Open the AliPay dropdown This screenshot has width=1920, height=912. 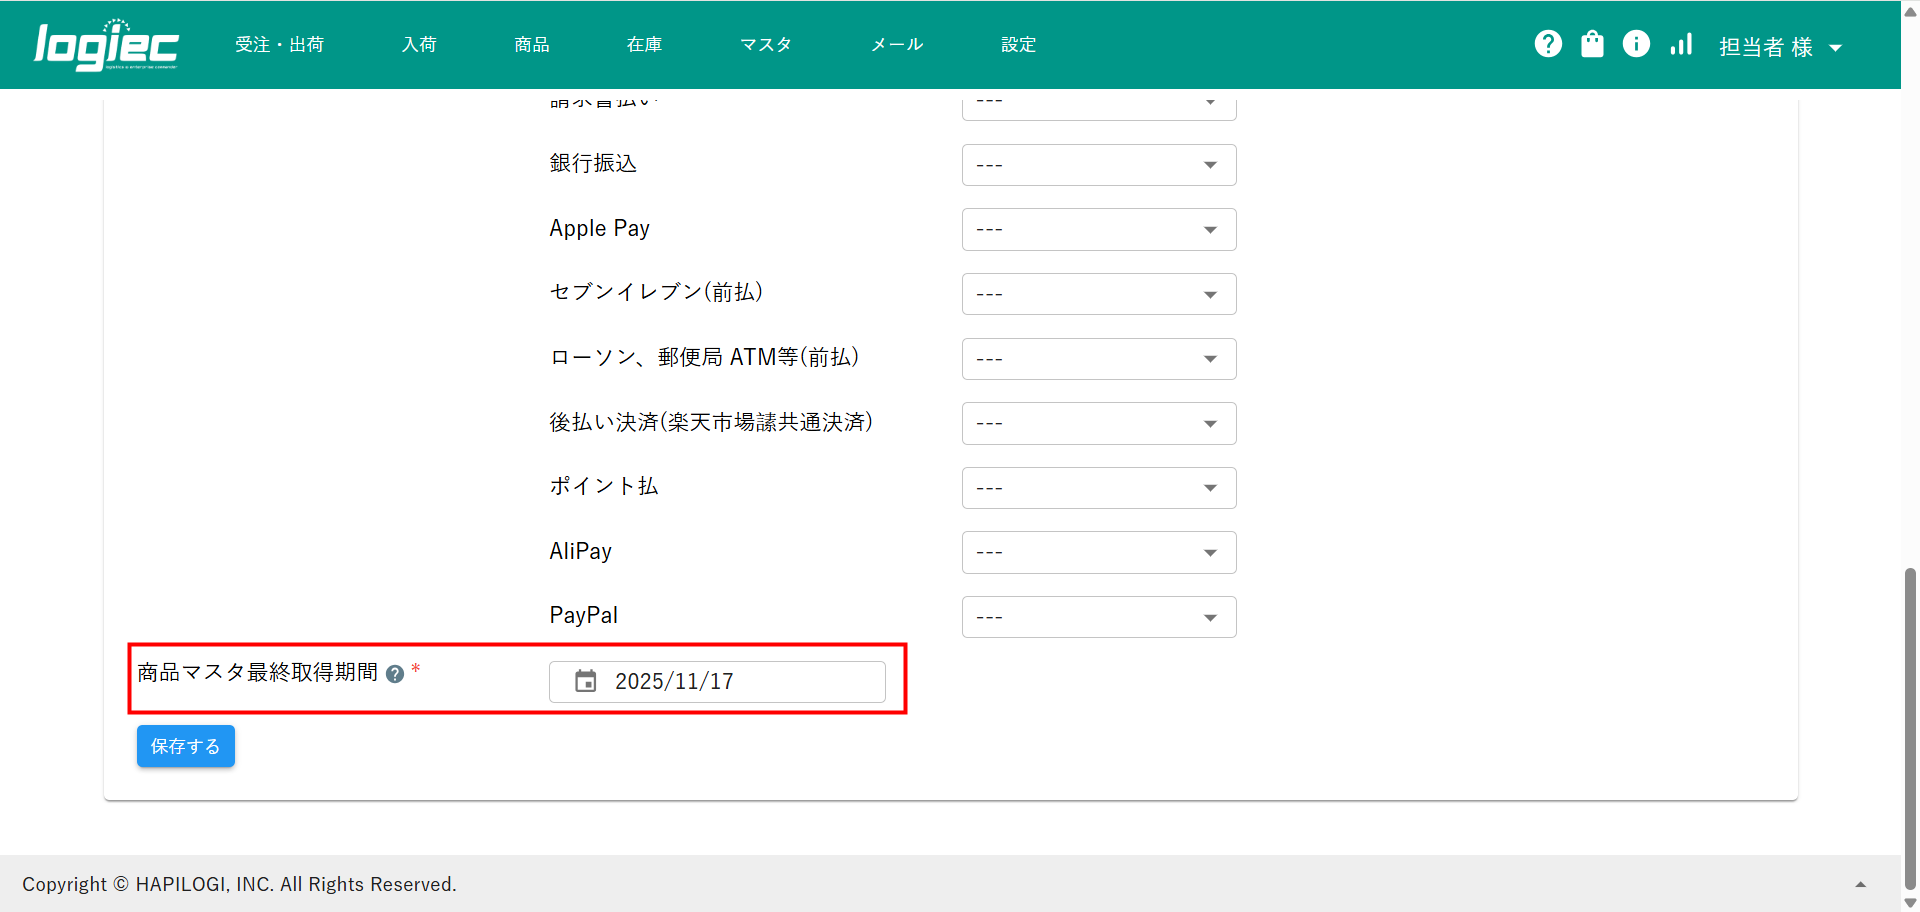1098,553
